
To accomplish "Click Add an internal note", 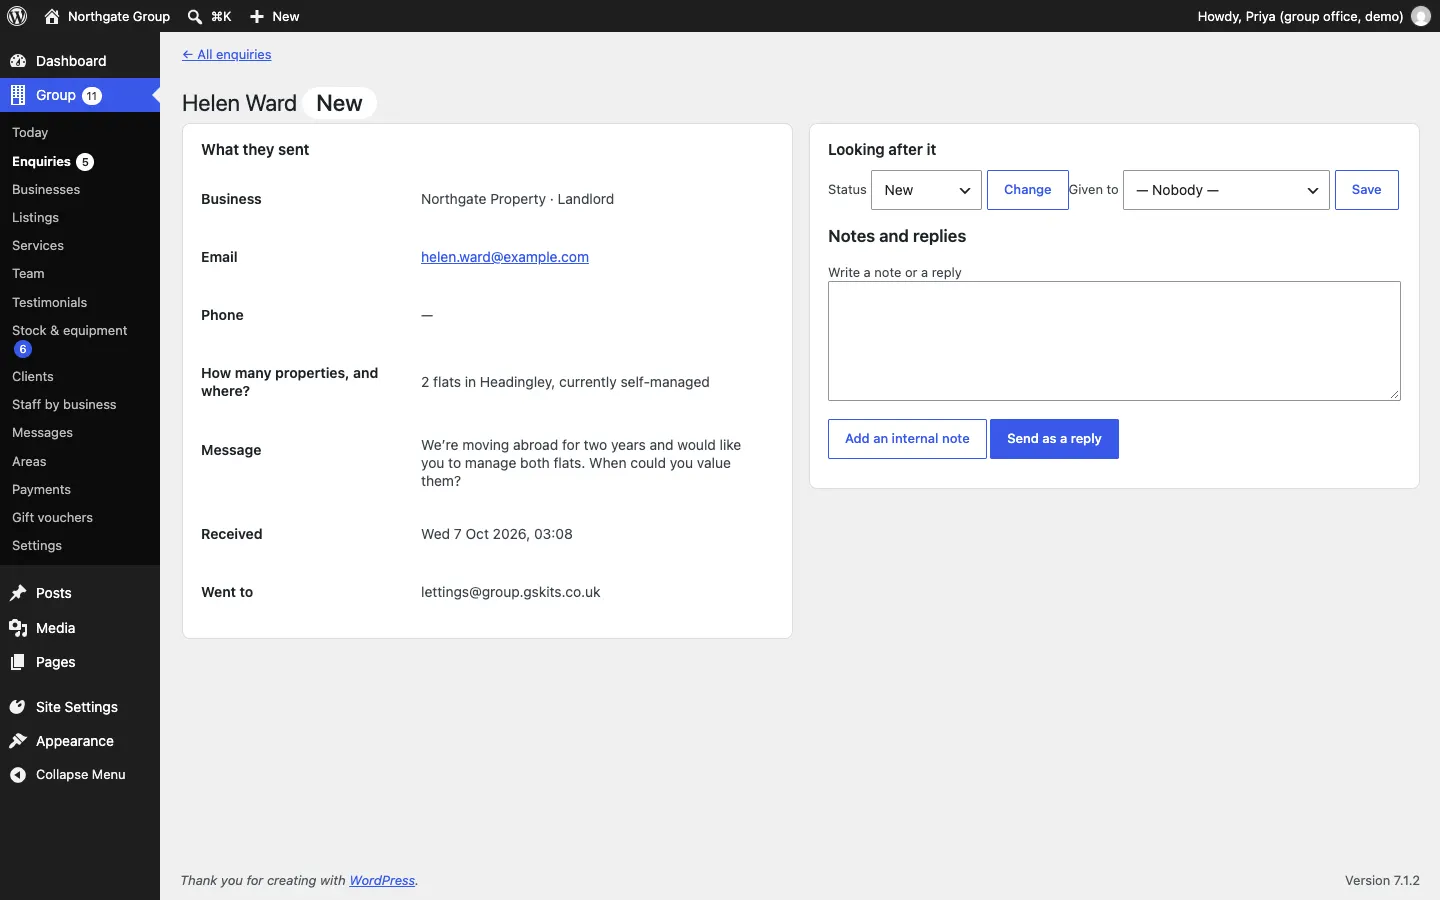I will pyautogui.click(x=907, y=439).
